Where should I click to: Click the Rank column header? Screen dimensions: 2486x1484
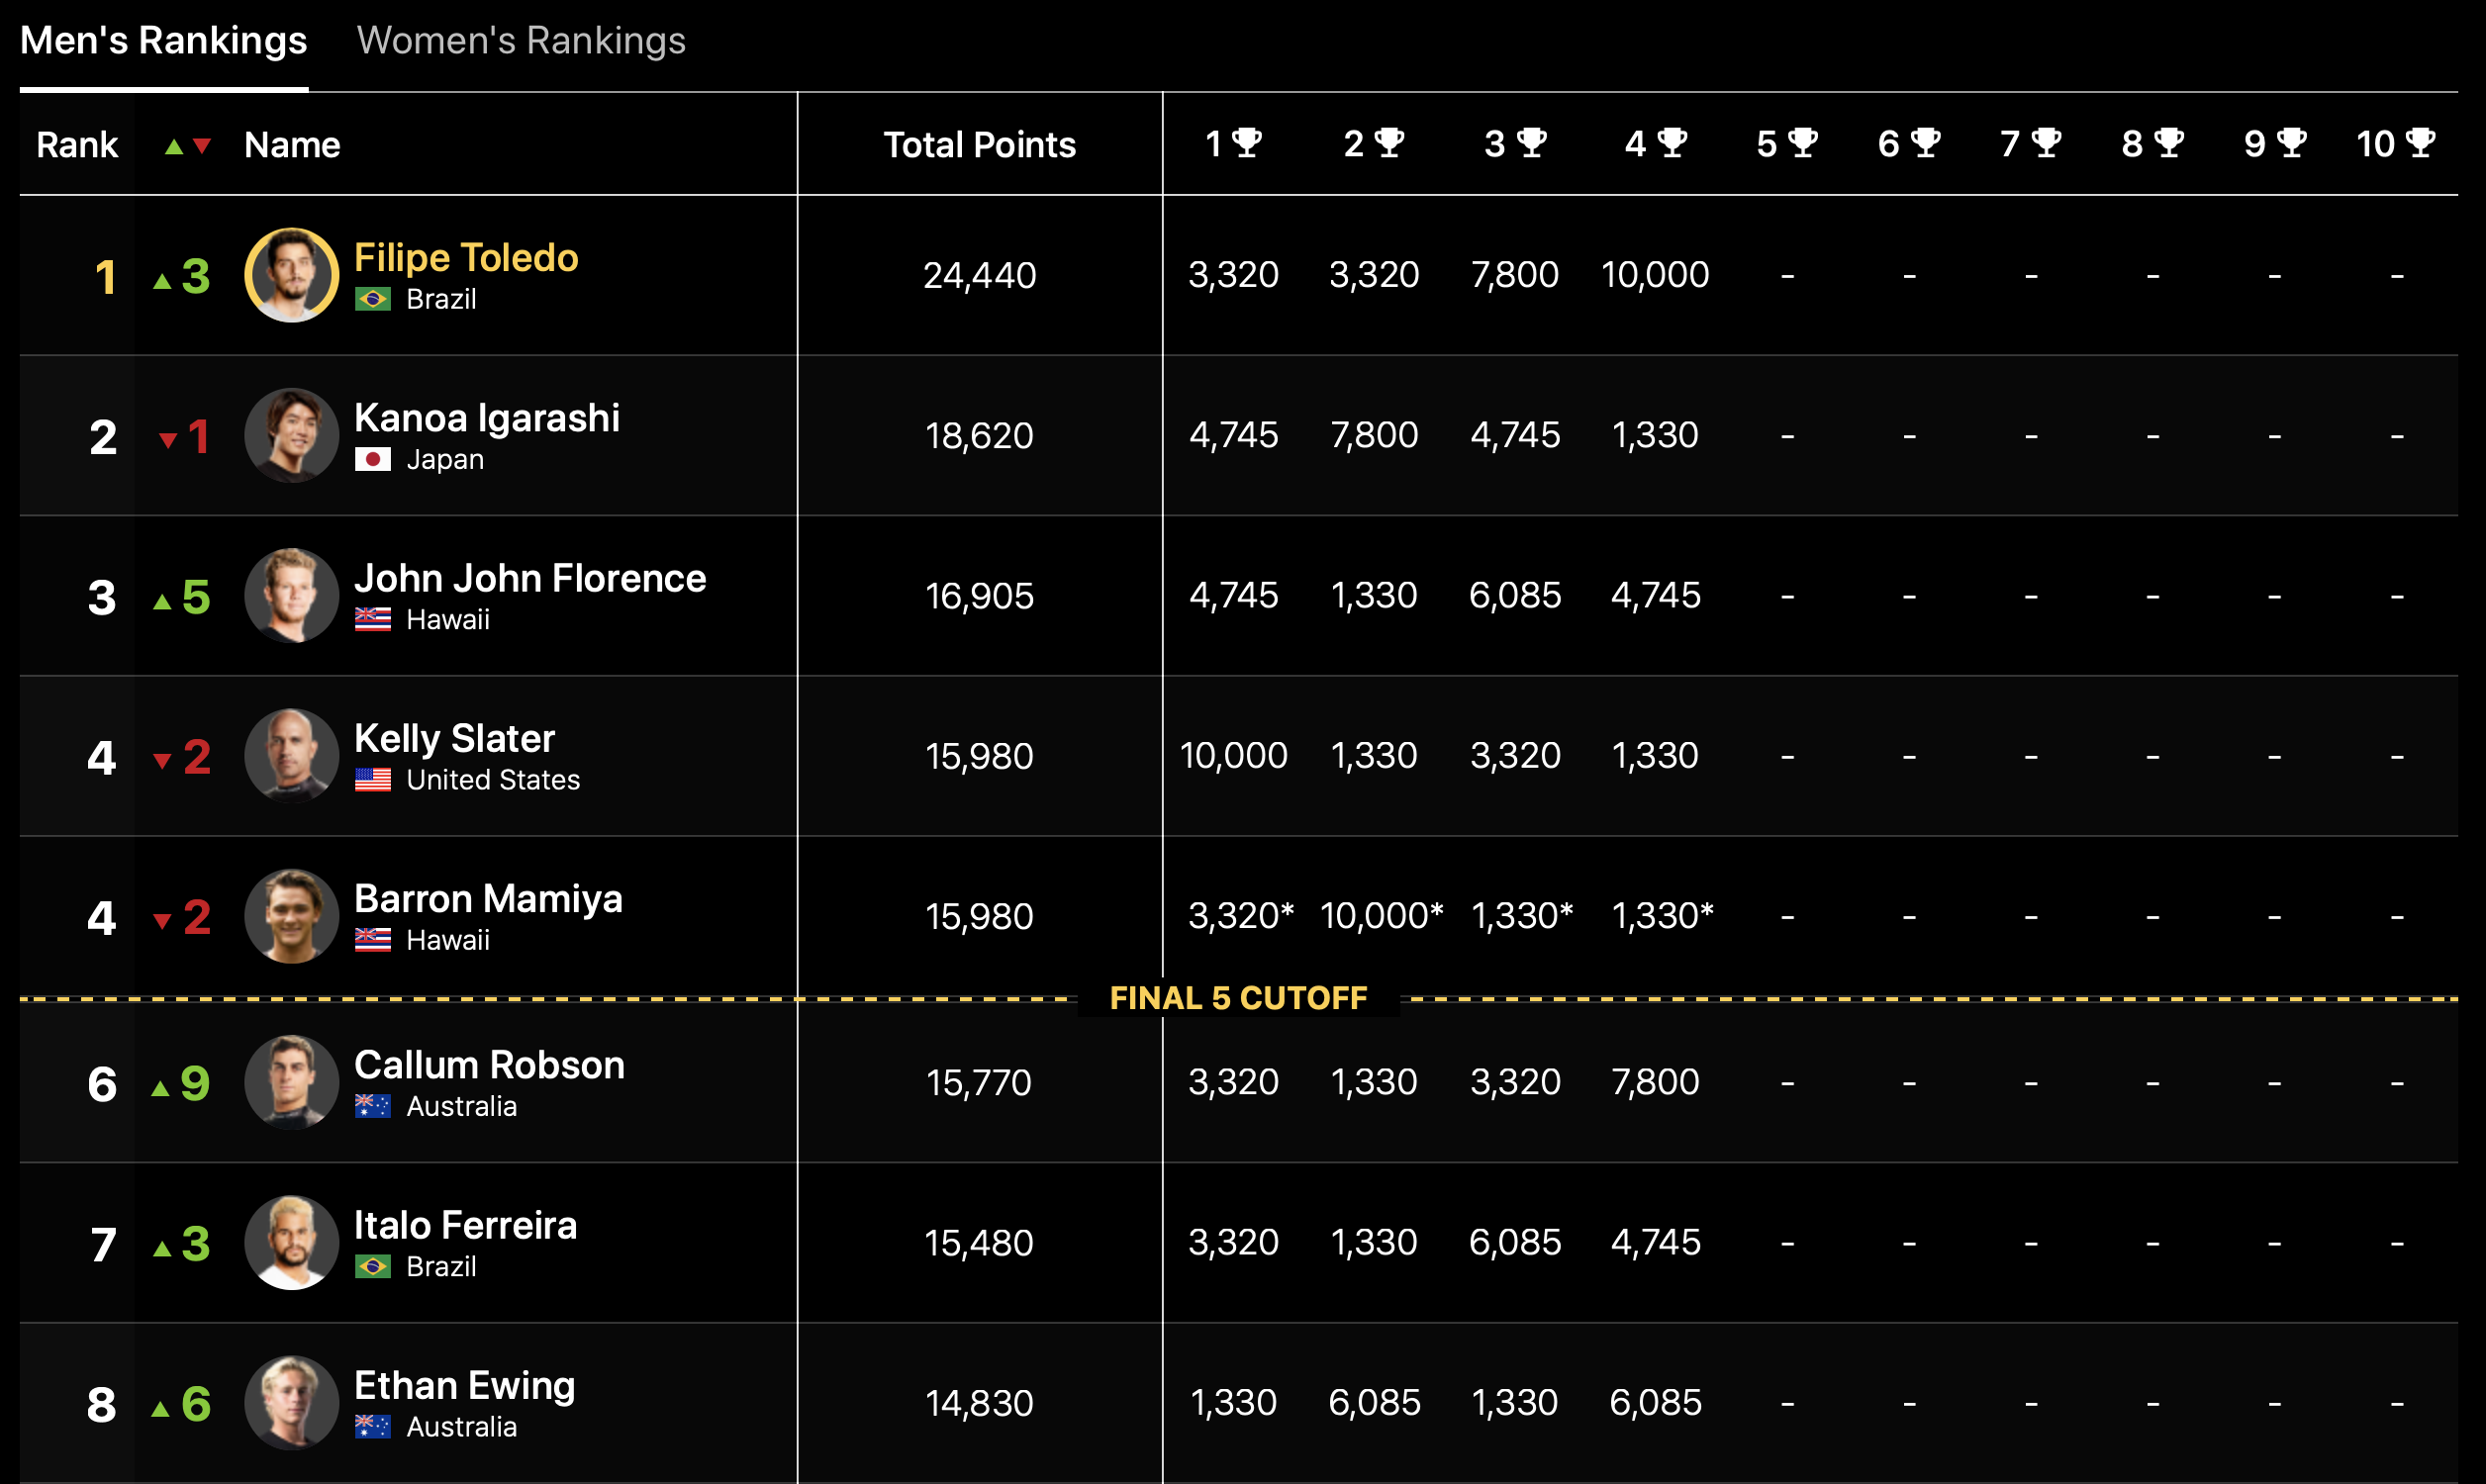77,145
